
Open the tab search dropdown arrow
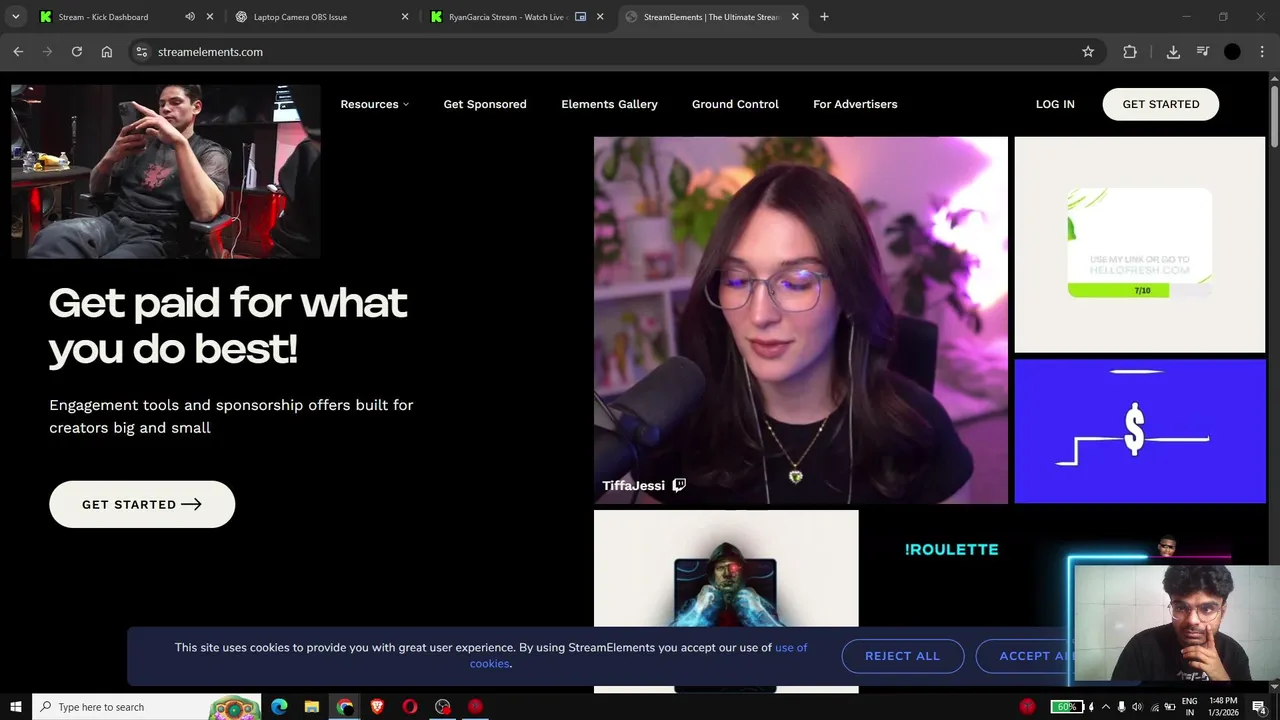[x=15, y=17]
